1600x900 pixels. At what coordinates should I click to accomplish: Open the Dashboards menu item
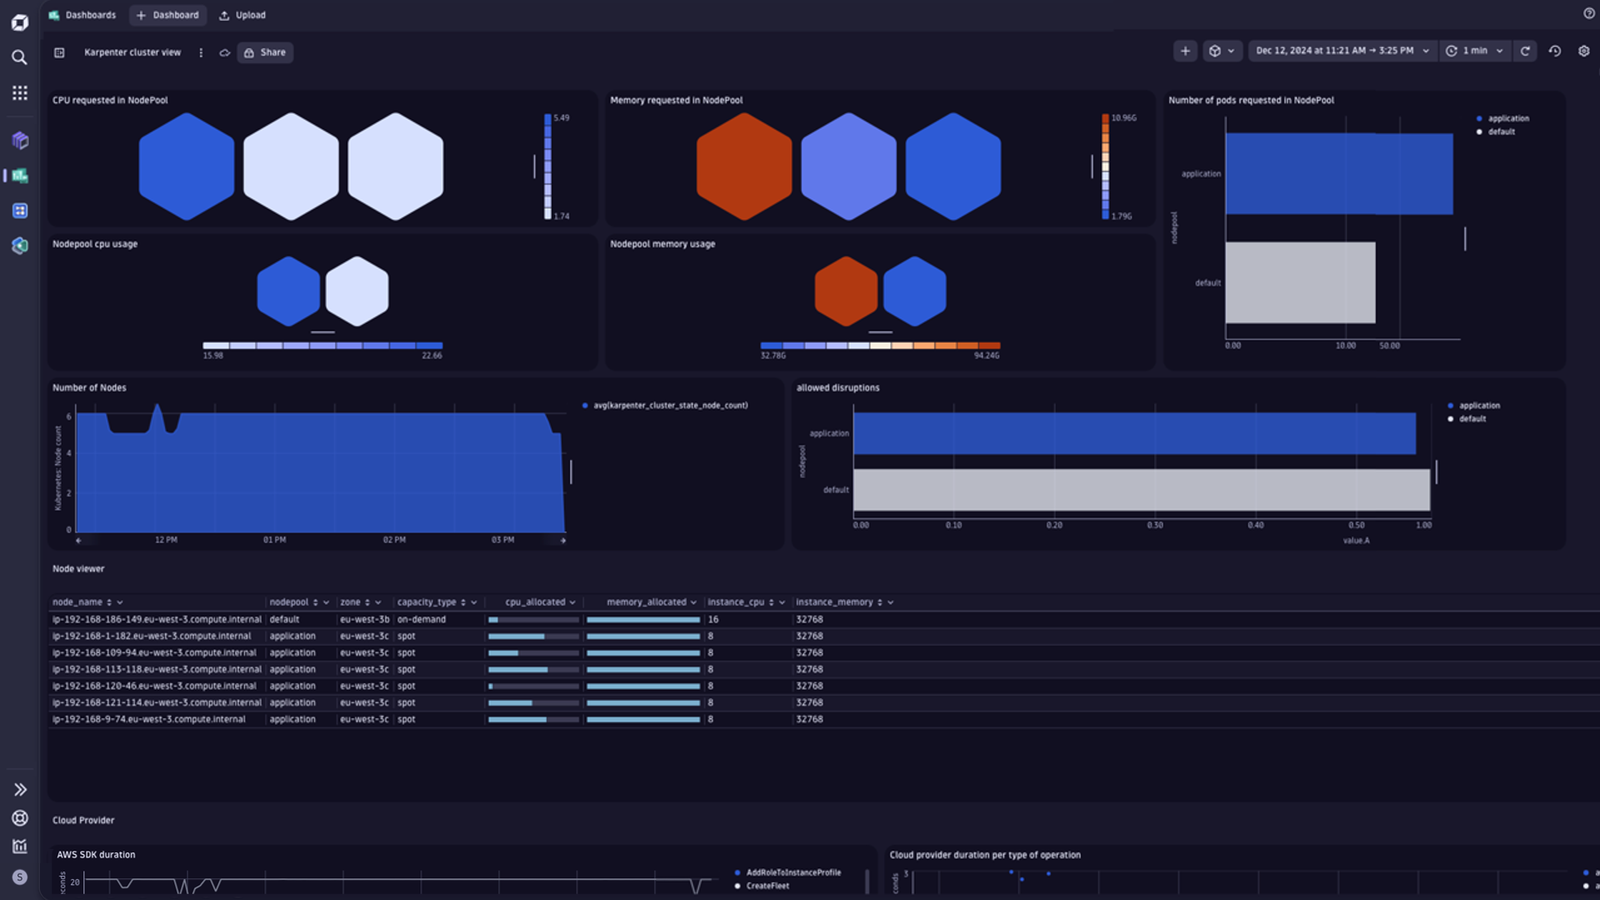click(82, 15)
